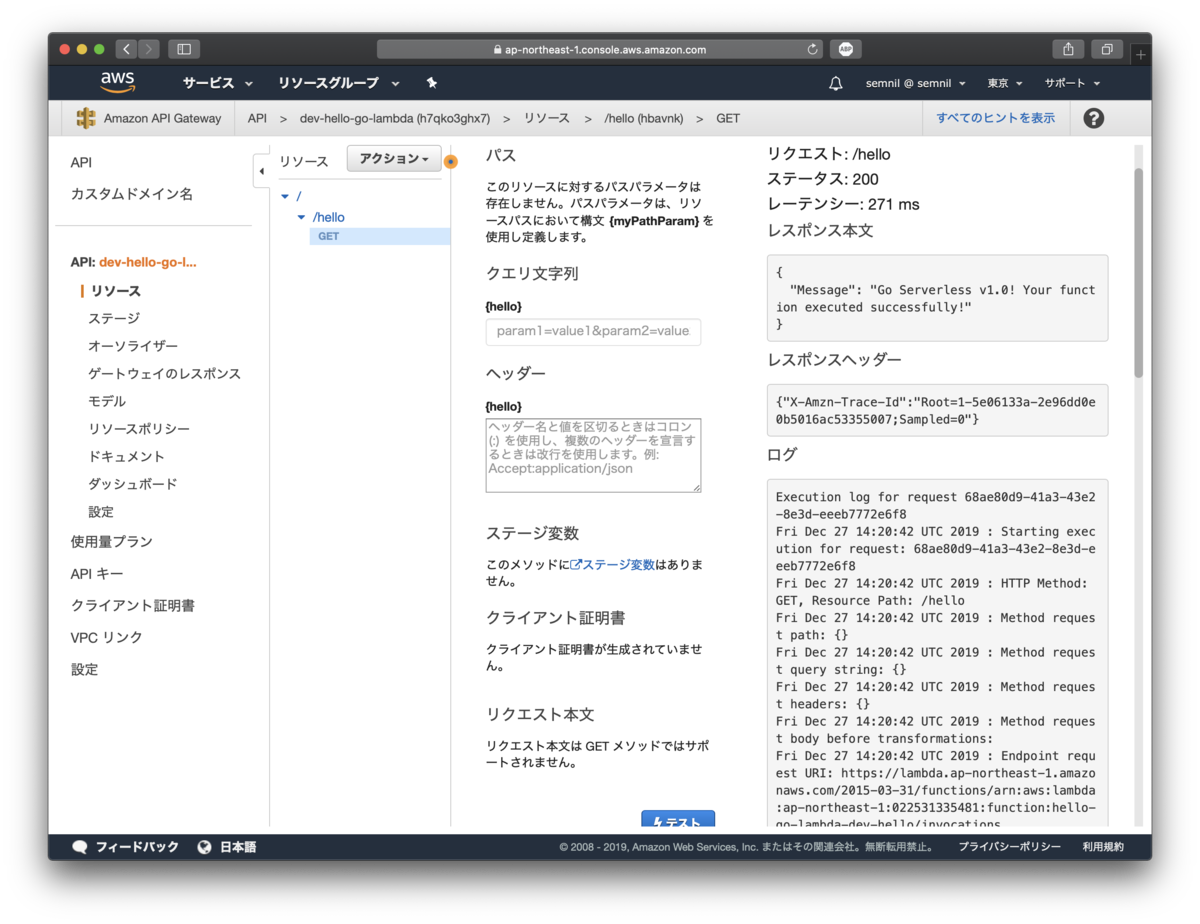1200x924 pixels.
Task: Reload the page with the refresh icon
Action: [813, 49]
